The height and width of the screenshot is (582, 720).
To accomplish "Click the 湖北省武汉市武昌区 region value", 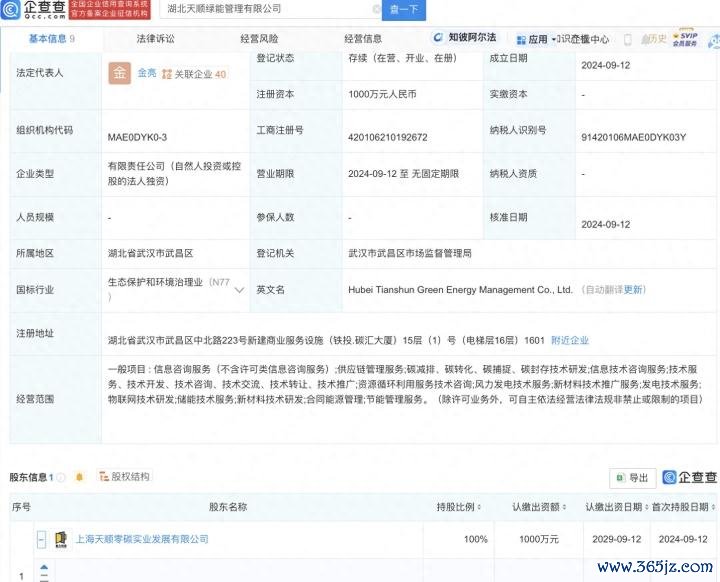I will pyautogui.click(x=150, y=253).
